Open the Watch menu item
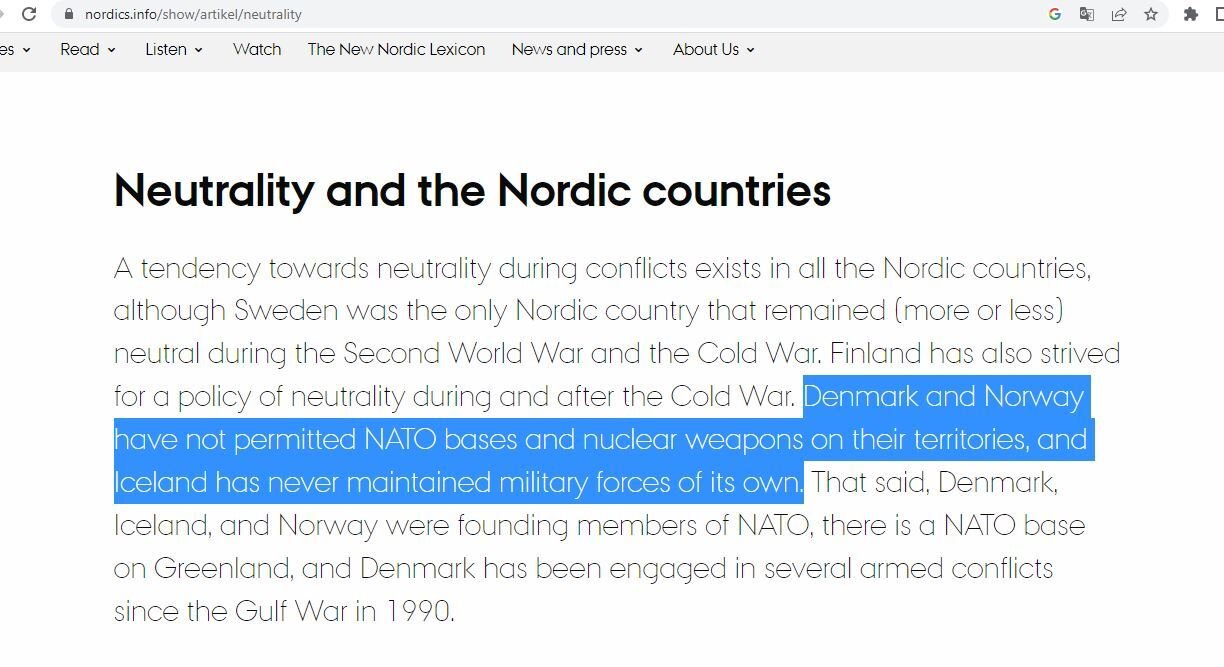This screenshot has width=1224, height=667. (x=257, y=49)
